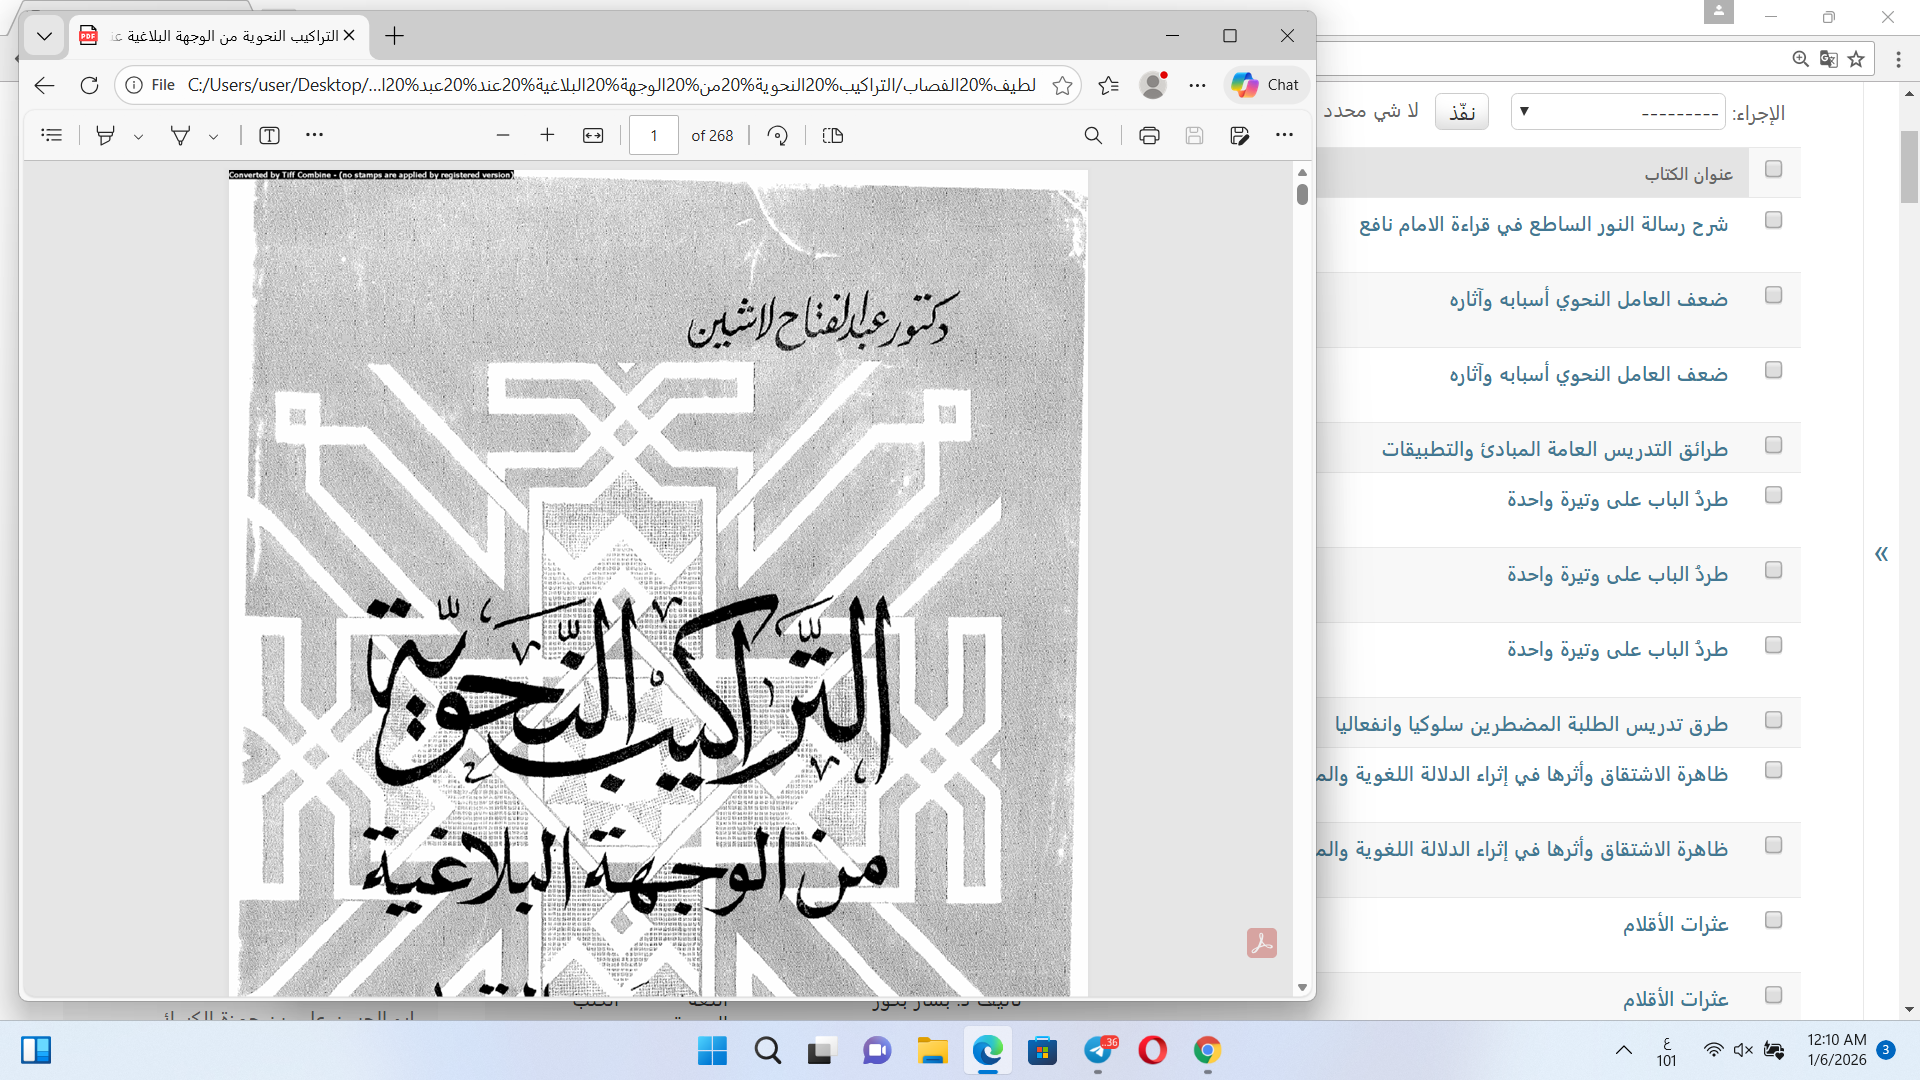Select the Erase tool in PDF toolbar
Screen dimensions: 1920x1080
click(x=180, y=135)
